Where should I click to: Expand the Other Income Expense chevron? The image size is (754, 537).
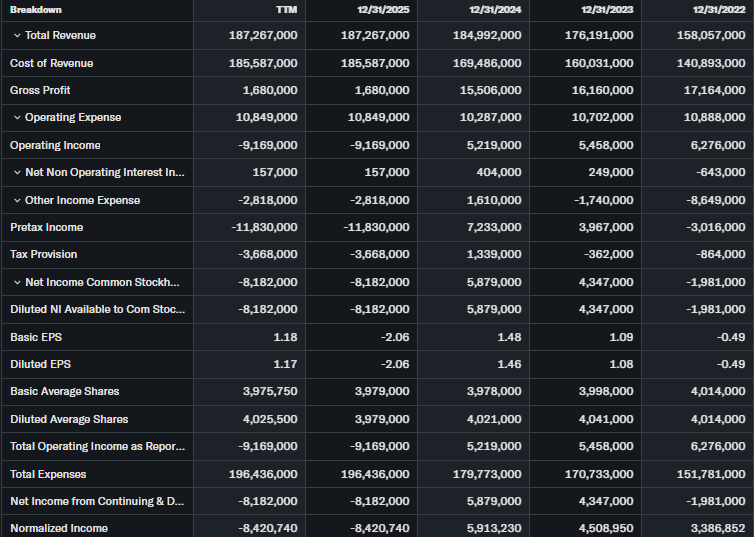[17, 200]
